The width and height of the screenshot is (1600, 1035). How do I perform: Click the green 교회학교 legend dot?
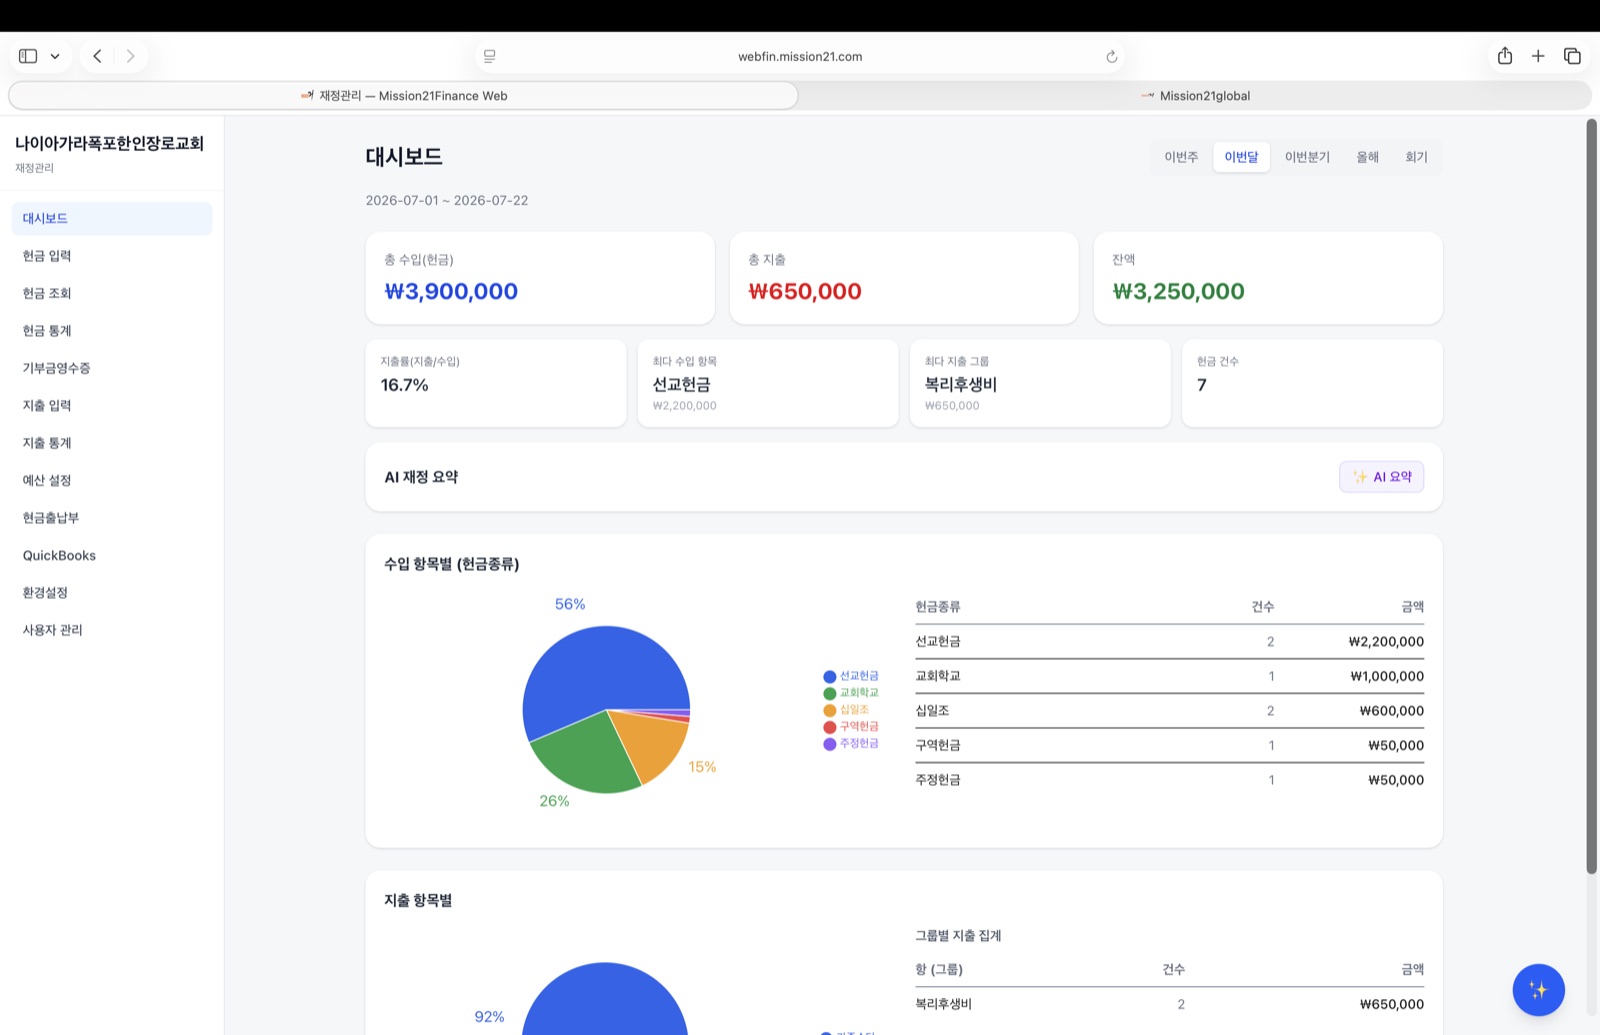[829, 693]
